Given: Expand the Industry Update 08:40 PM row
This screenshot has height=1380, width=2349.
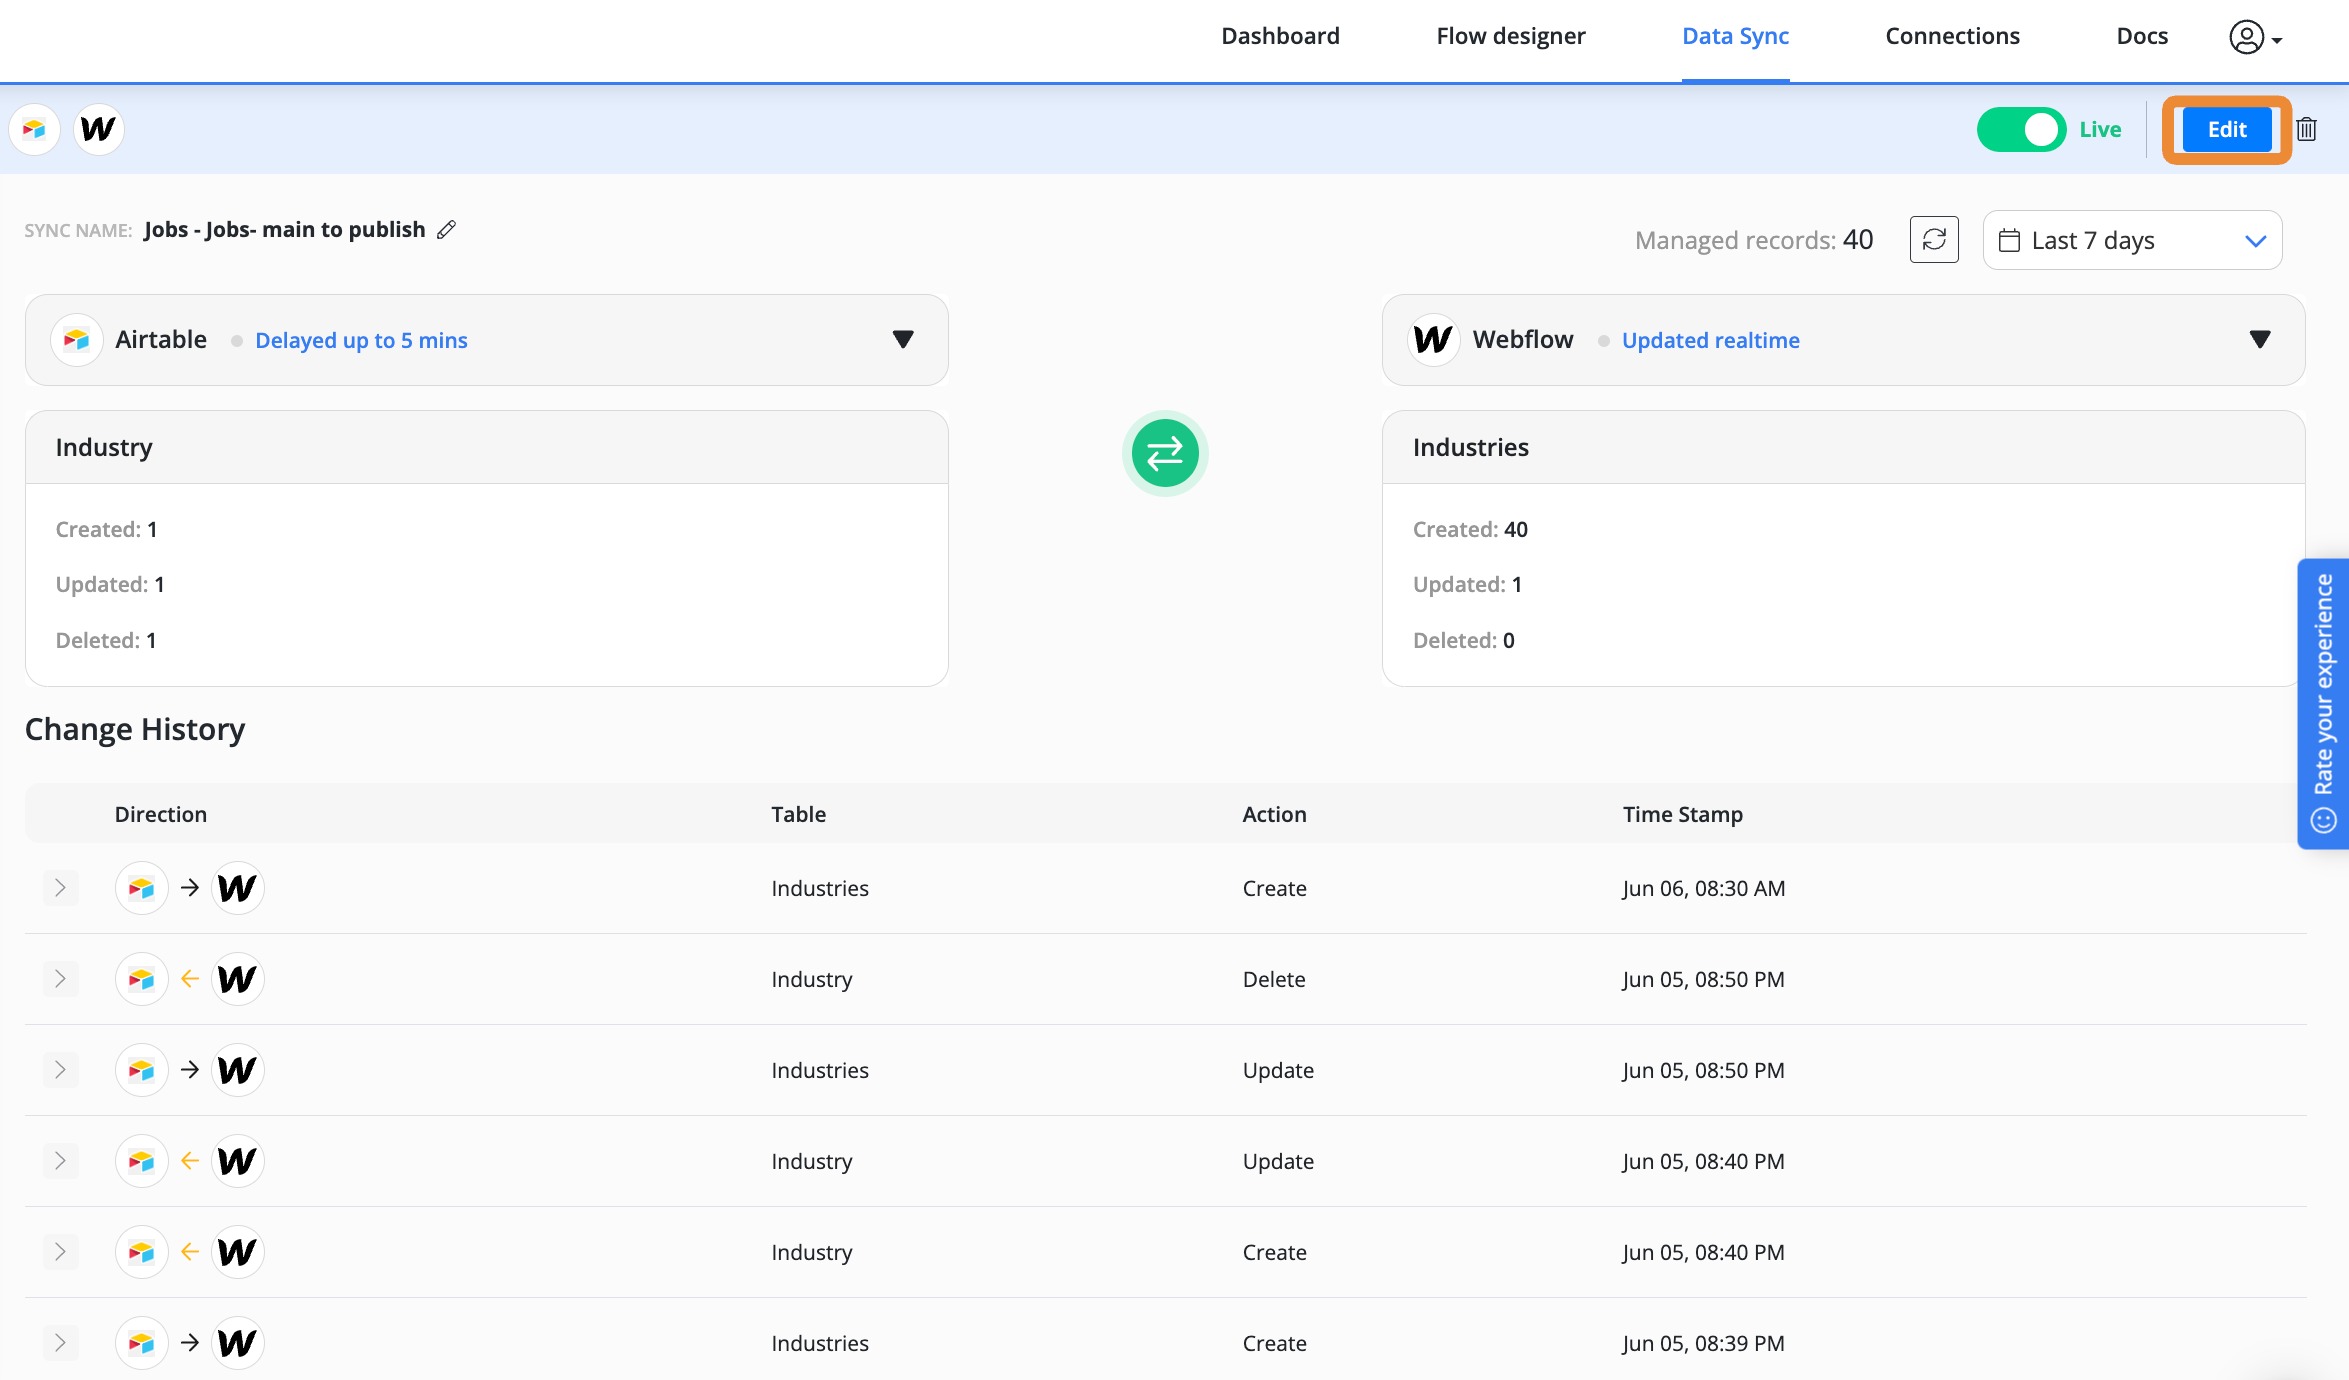Looking at the screenshot, I should 60,1161.
